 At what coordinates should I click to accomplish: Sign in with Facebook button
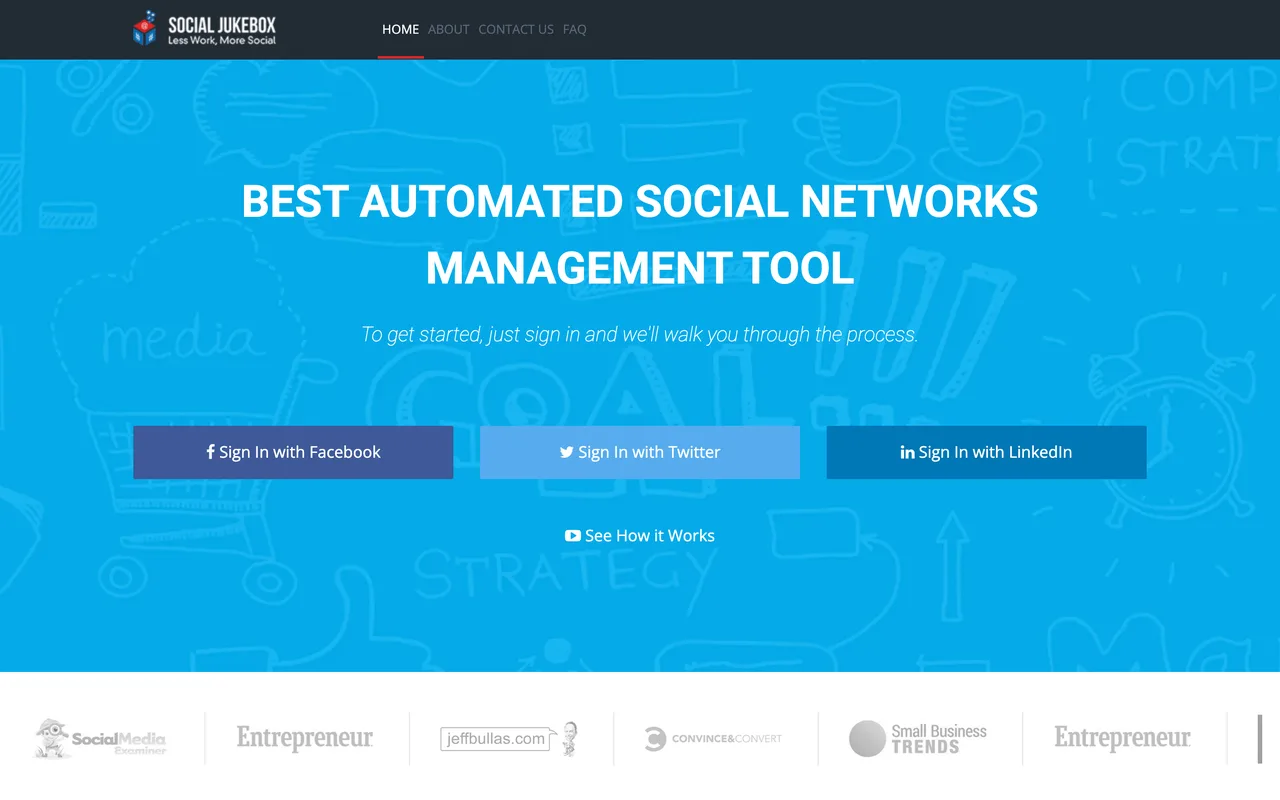(x=293, y=452)
